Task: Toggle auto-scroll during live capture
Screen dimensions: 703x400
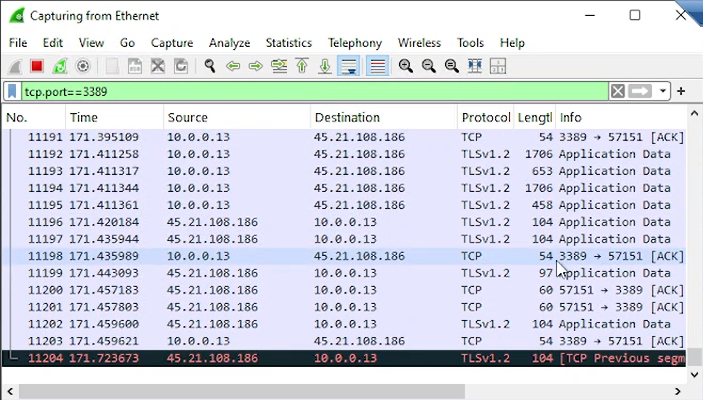Action: 348,66
